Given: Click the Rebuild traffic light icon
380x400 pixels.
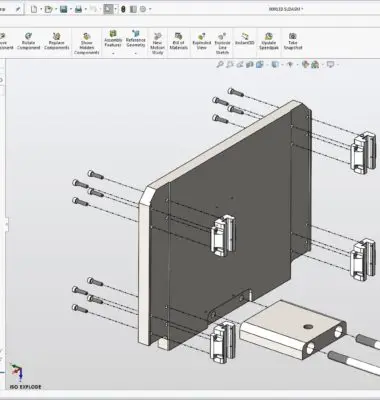Looking at the screenshot, I should point(123,9).
